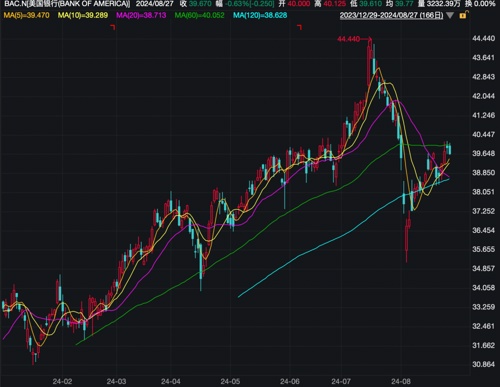Click the high price 40.125 value
This screenshot has width=500, height=387.
tap(334, 4)
